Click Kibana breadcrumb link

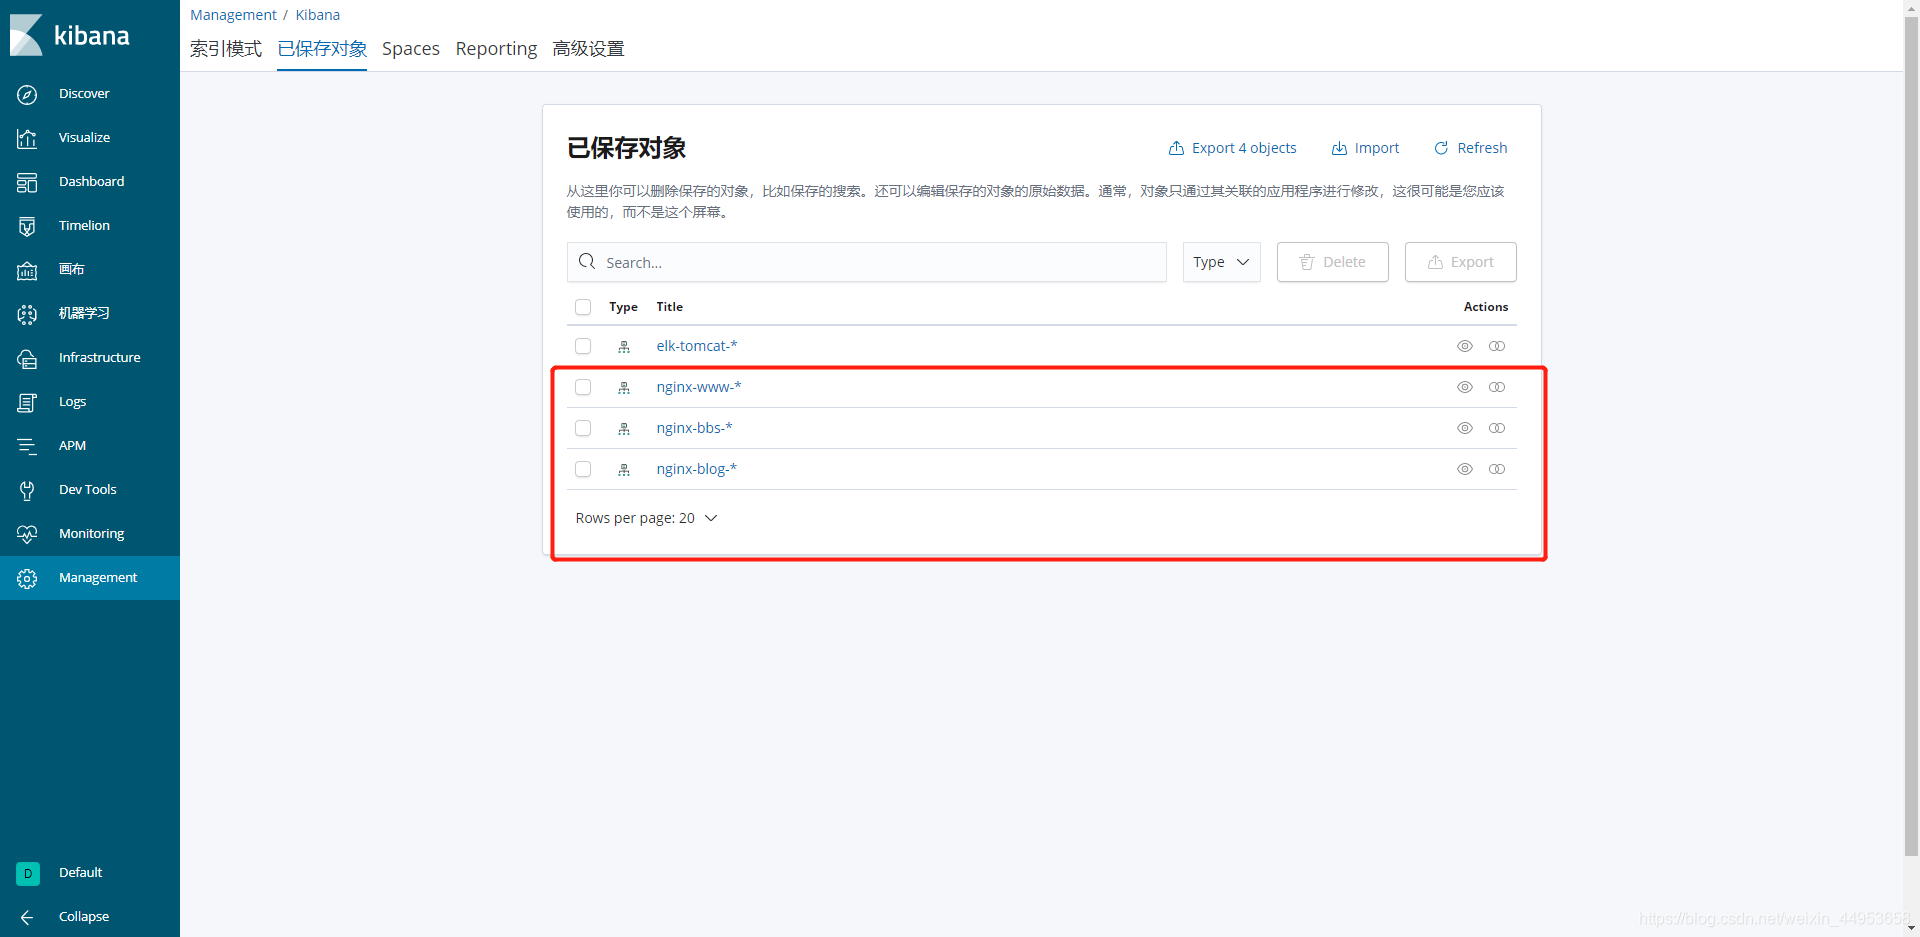[x=318, y=15]
